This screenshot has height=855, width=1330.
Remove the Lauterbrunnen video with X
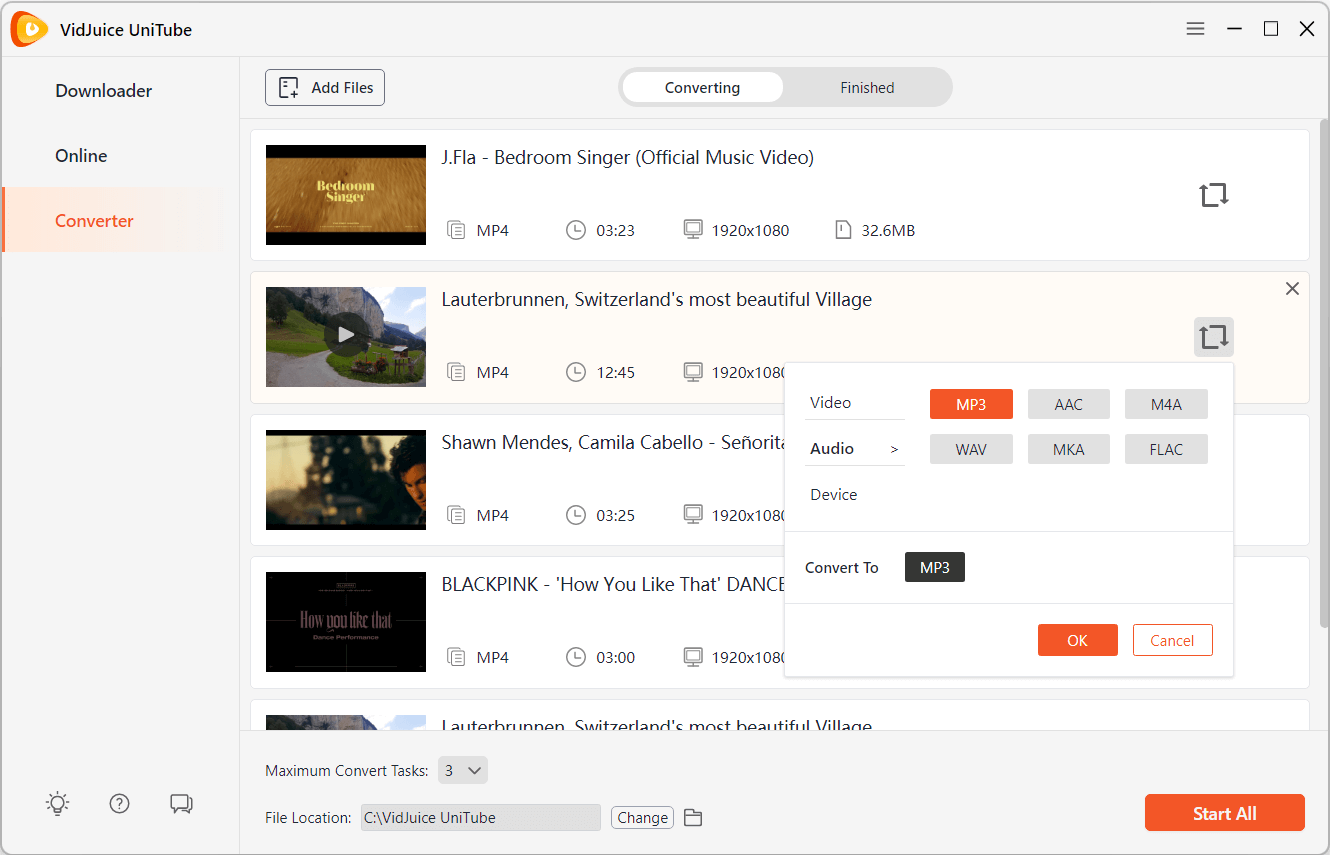[1292, 289]
